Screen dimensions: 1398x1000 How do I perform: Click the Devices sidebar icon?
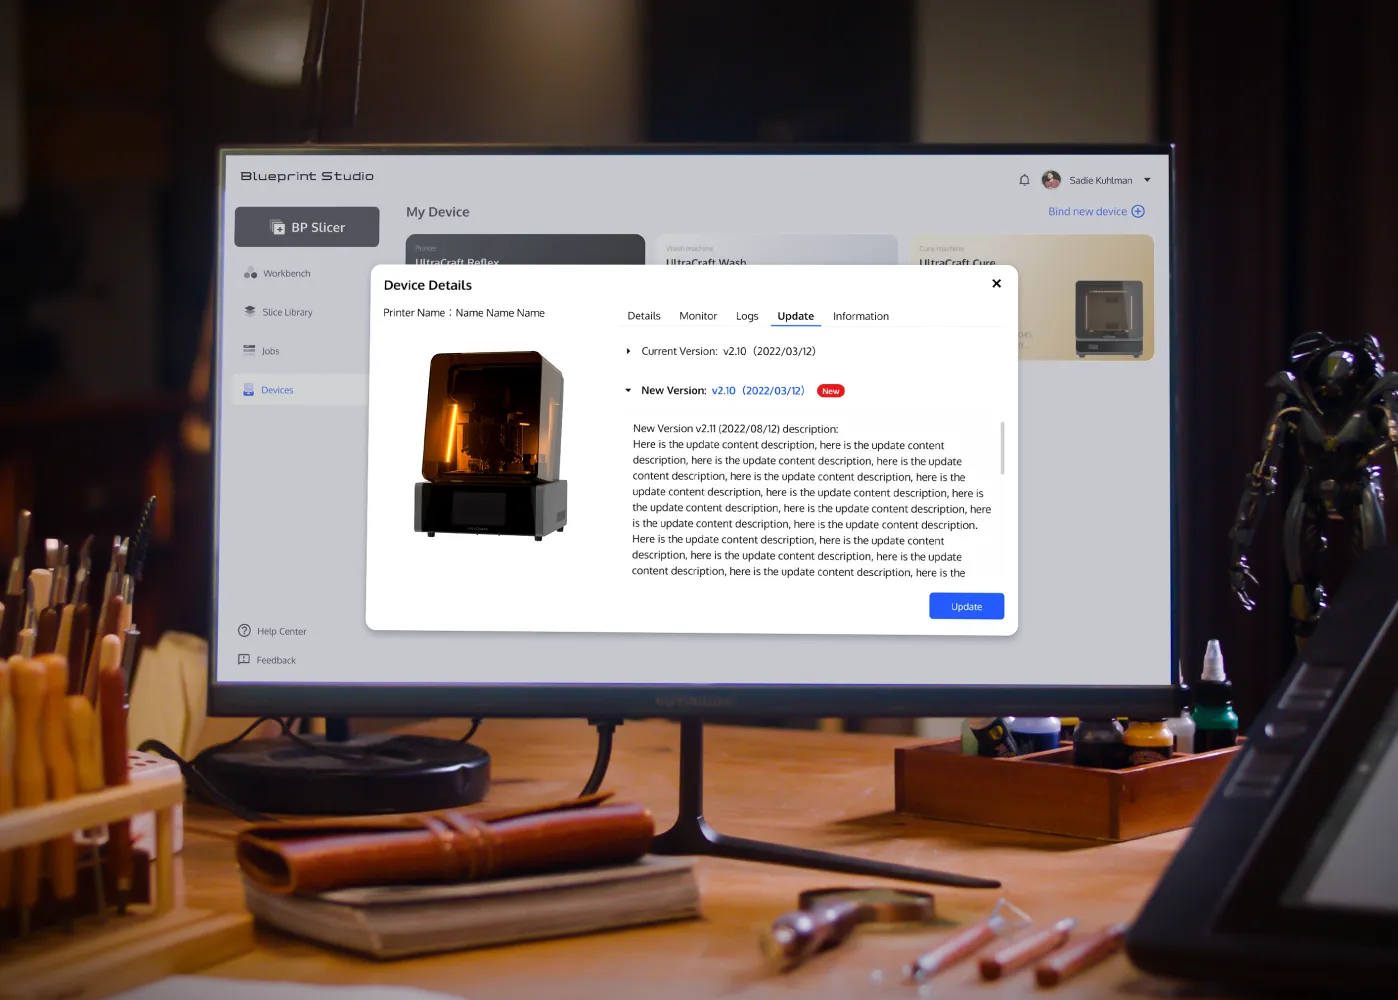pos(248,390)
